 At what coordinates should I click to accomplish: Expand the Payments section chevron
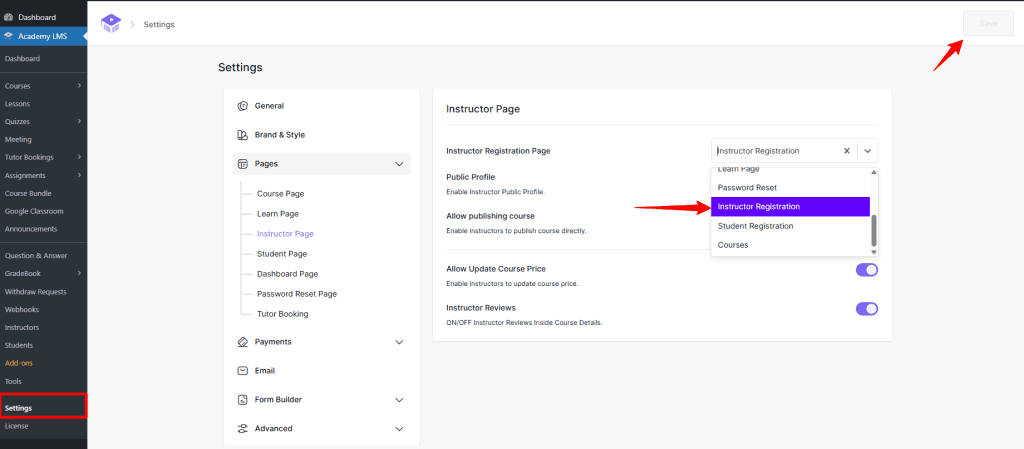pos(400,342)
